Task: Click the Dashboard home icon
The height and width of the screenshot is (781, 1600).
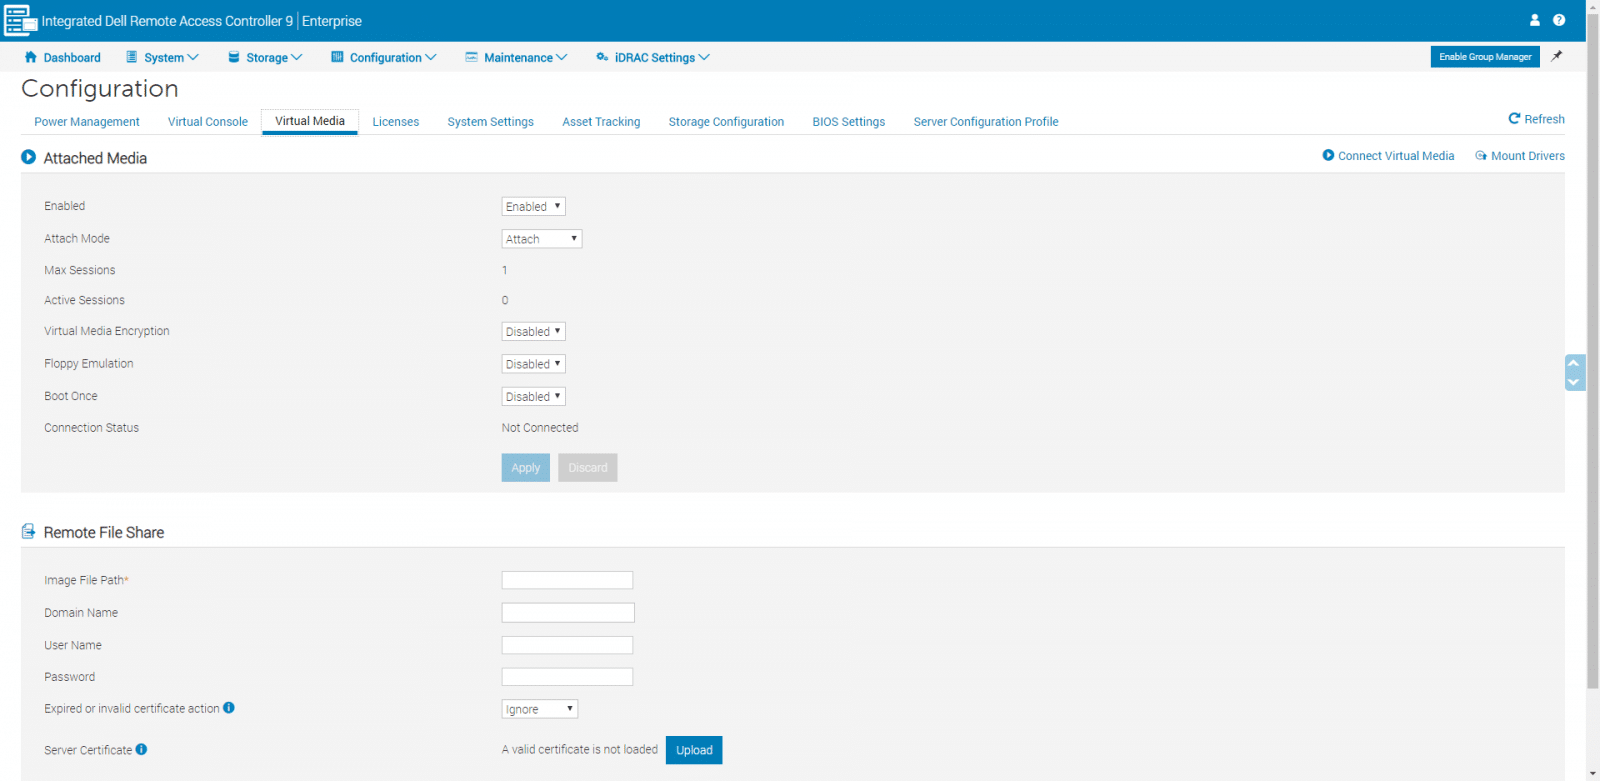Action: 31,57
